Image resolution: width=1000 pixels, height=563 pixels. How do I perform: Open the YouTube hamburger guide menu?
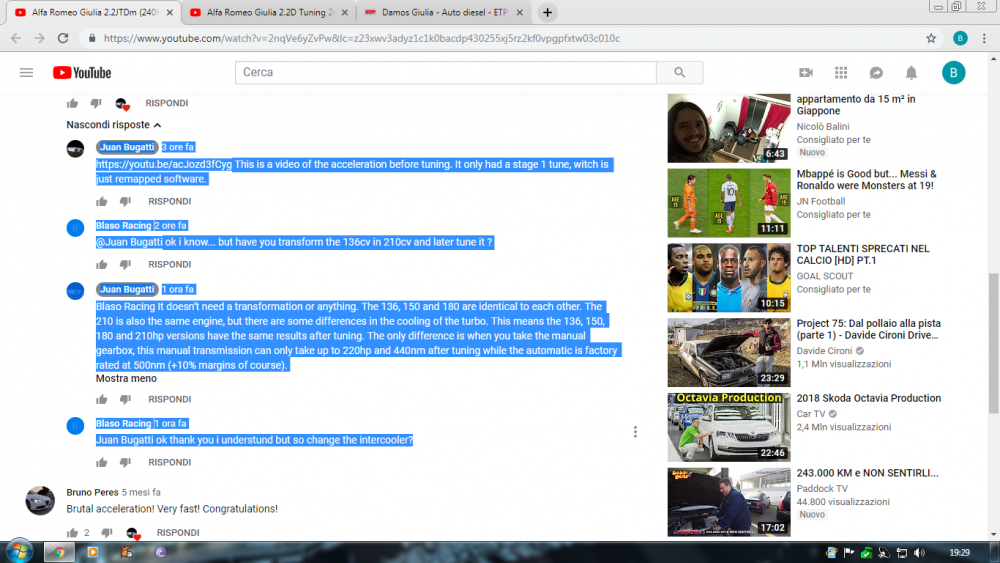[26, 73]
